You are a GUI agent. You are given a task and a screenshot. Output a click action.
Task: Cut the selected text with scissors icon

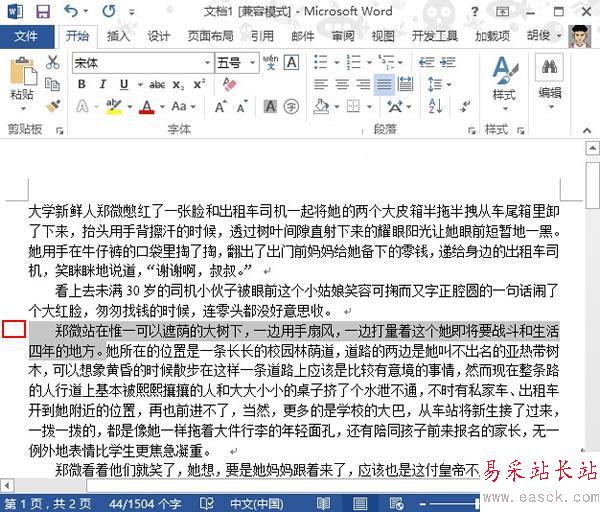tap(52, 62)
